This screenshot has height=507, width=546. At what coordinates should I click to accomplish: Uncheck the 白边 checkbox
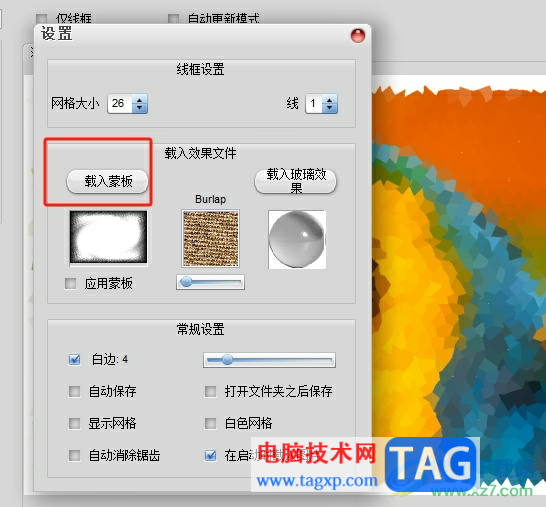tap(75, 359)
